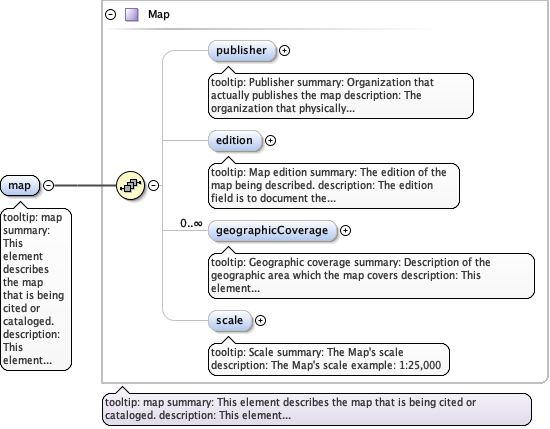Select the root map element node

pyautogui.click(x=20, y=185)
